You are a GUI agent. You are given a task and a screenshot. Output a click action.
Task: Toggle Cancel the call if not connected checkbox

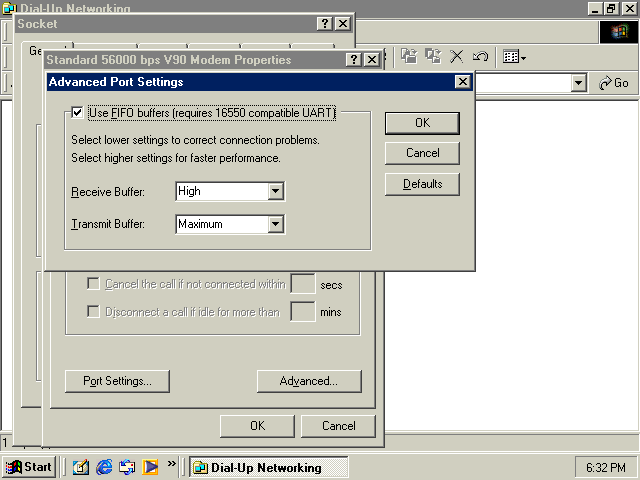[x=93, y=284]
